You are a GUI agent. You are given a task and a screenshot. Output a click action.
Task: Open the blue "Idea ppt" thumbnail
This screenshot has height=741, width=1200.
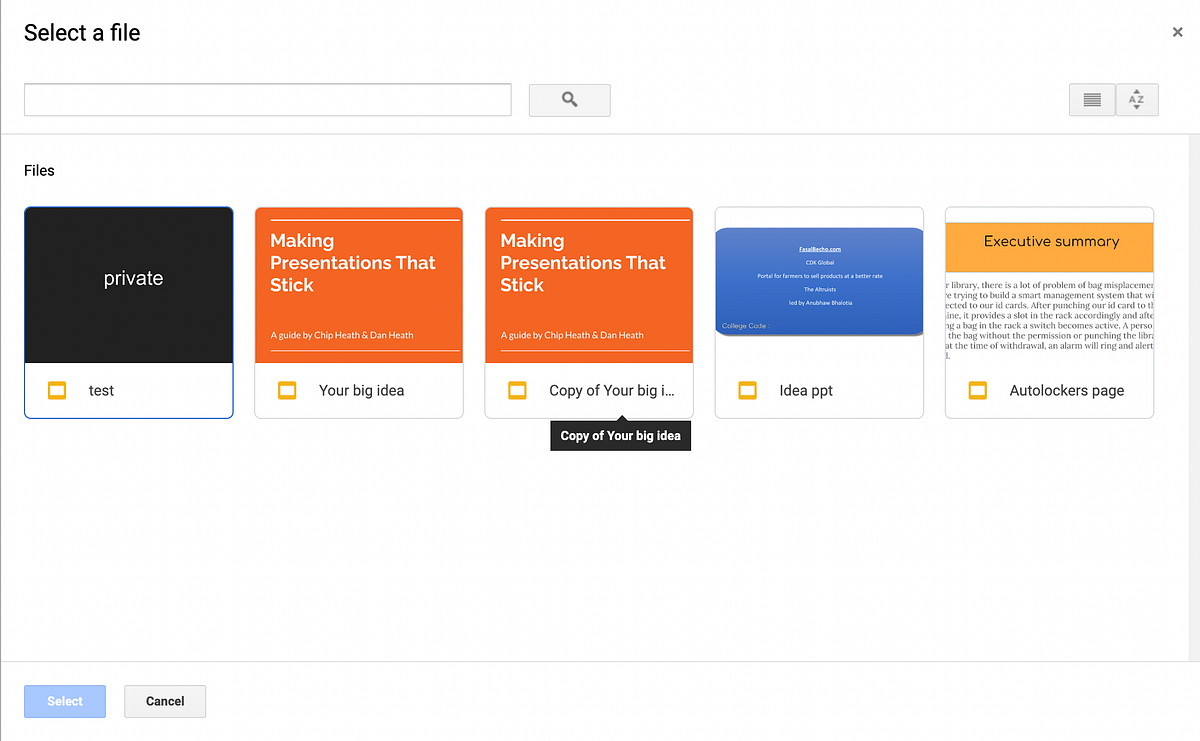point(819,280)
